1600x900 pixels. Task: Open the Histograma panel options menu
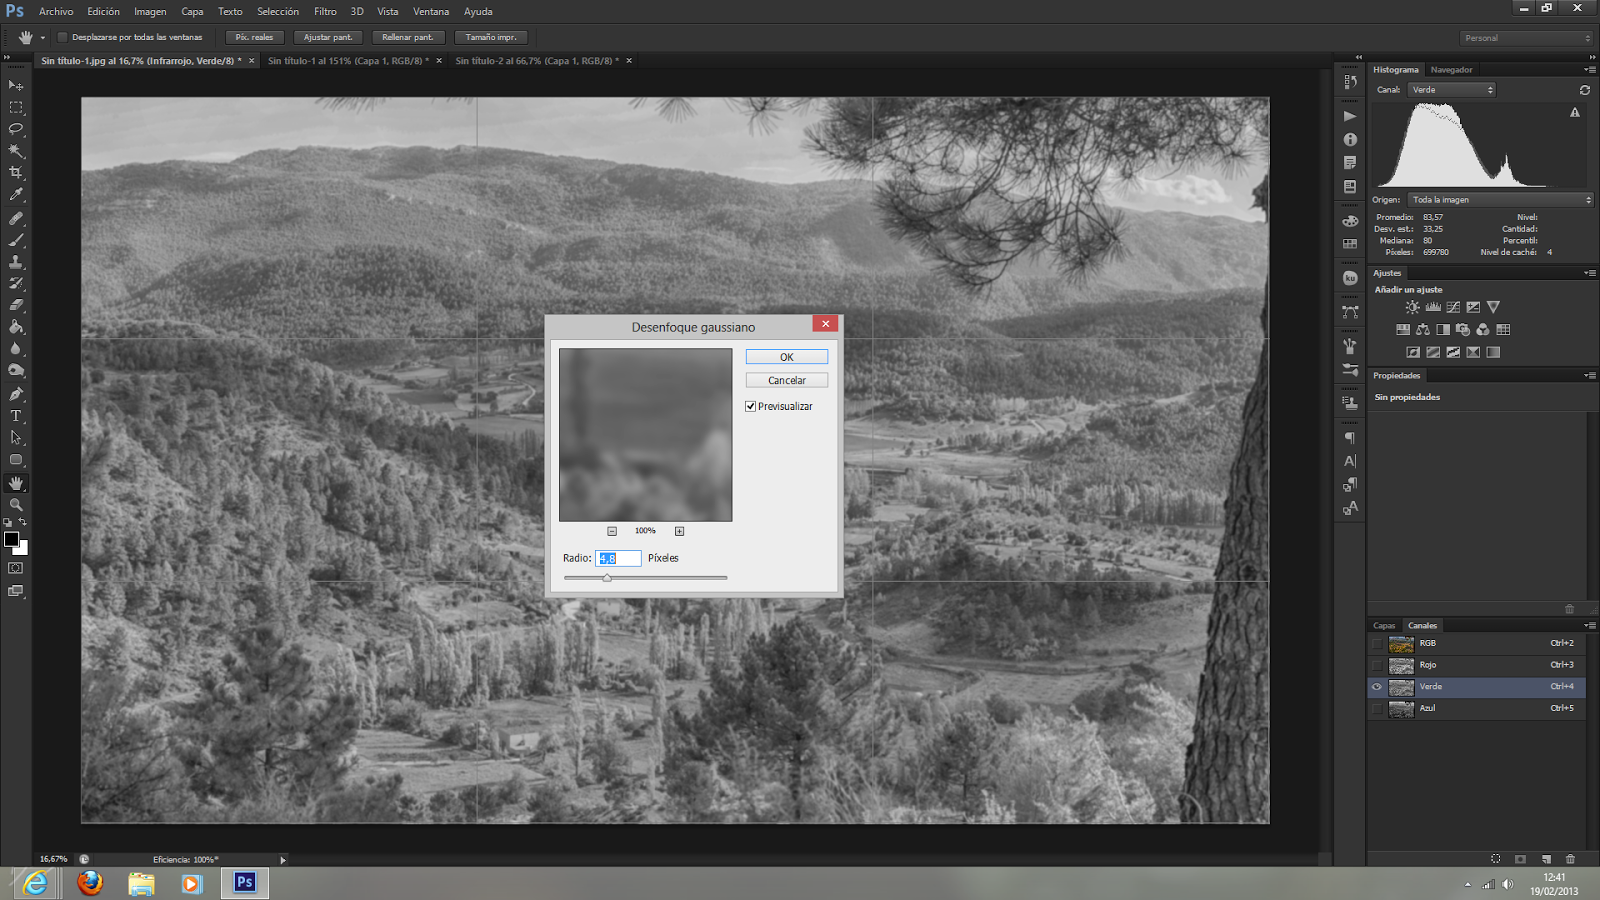click(x=1590, y=70)
